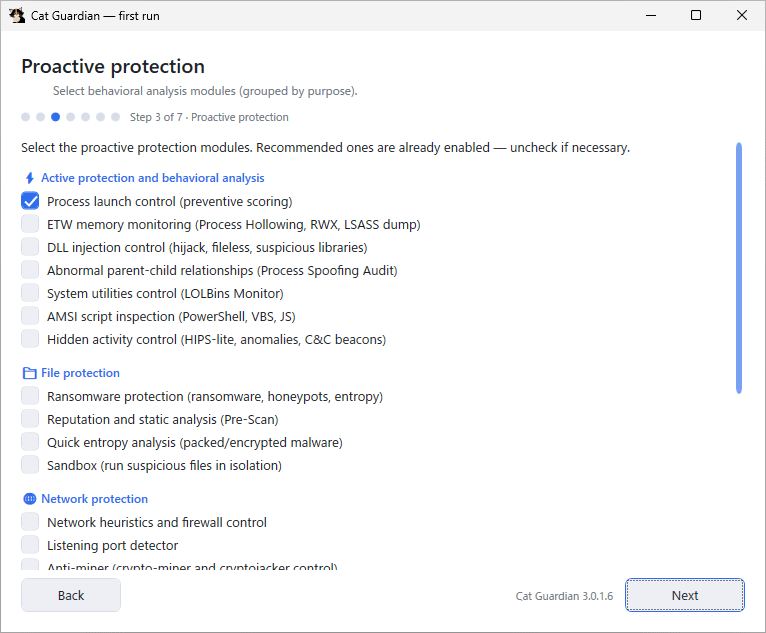Click the last step progress dot
Viewport: 766px width, 633px height.
click(116, 117)
